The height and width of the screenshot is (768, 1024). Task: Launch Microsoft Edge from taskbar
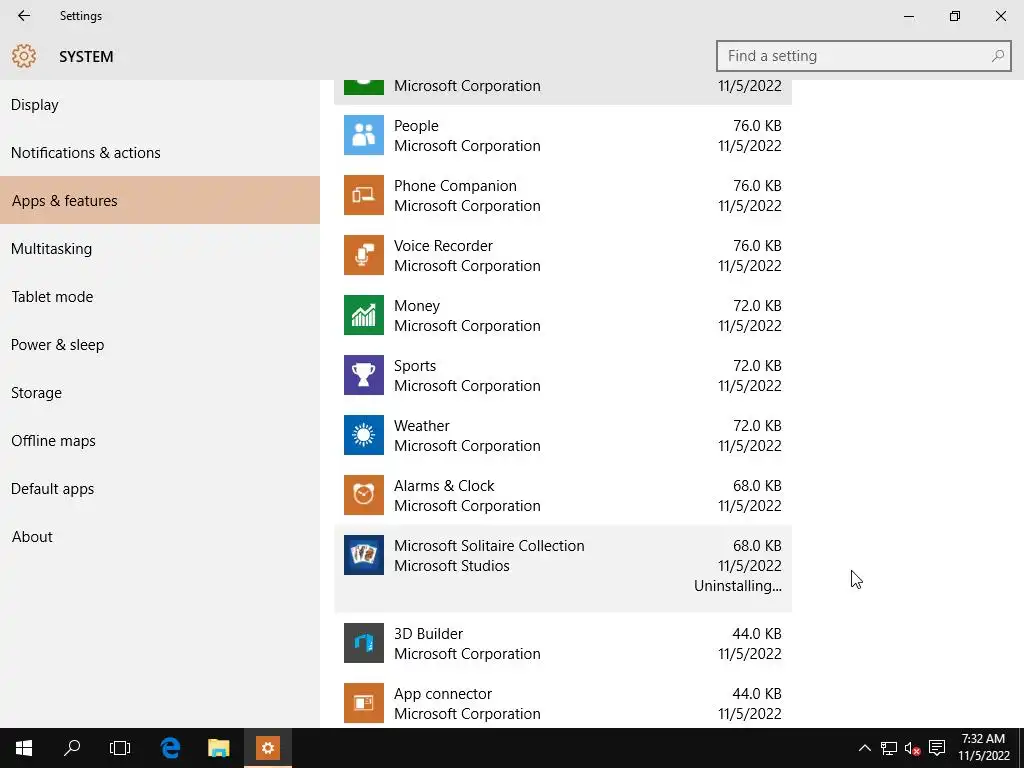coord(170,748)
